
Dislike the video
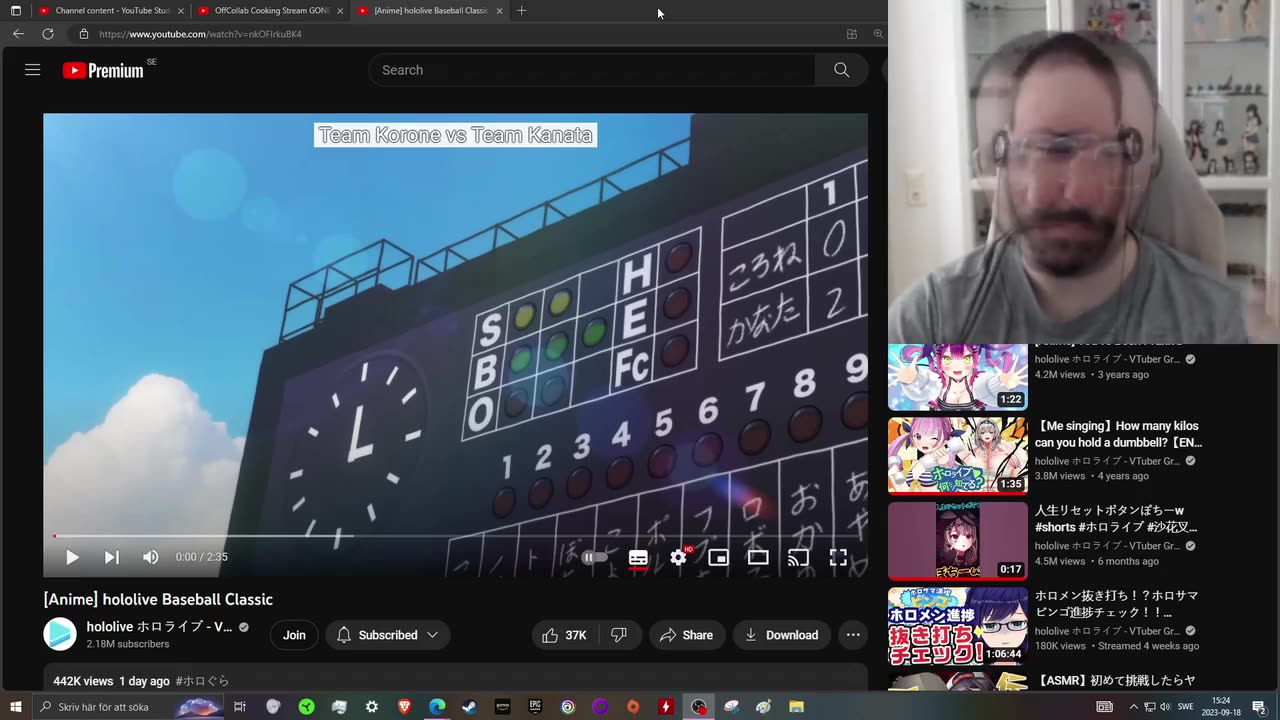coord(619,635)
